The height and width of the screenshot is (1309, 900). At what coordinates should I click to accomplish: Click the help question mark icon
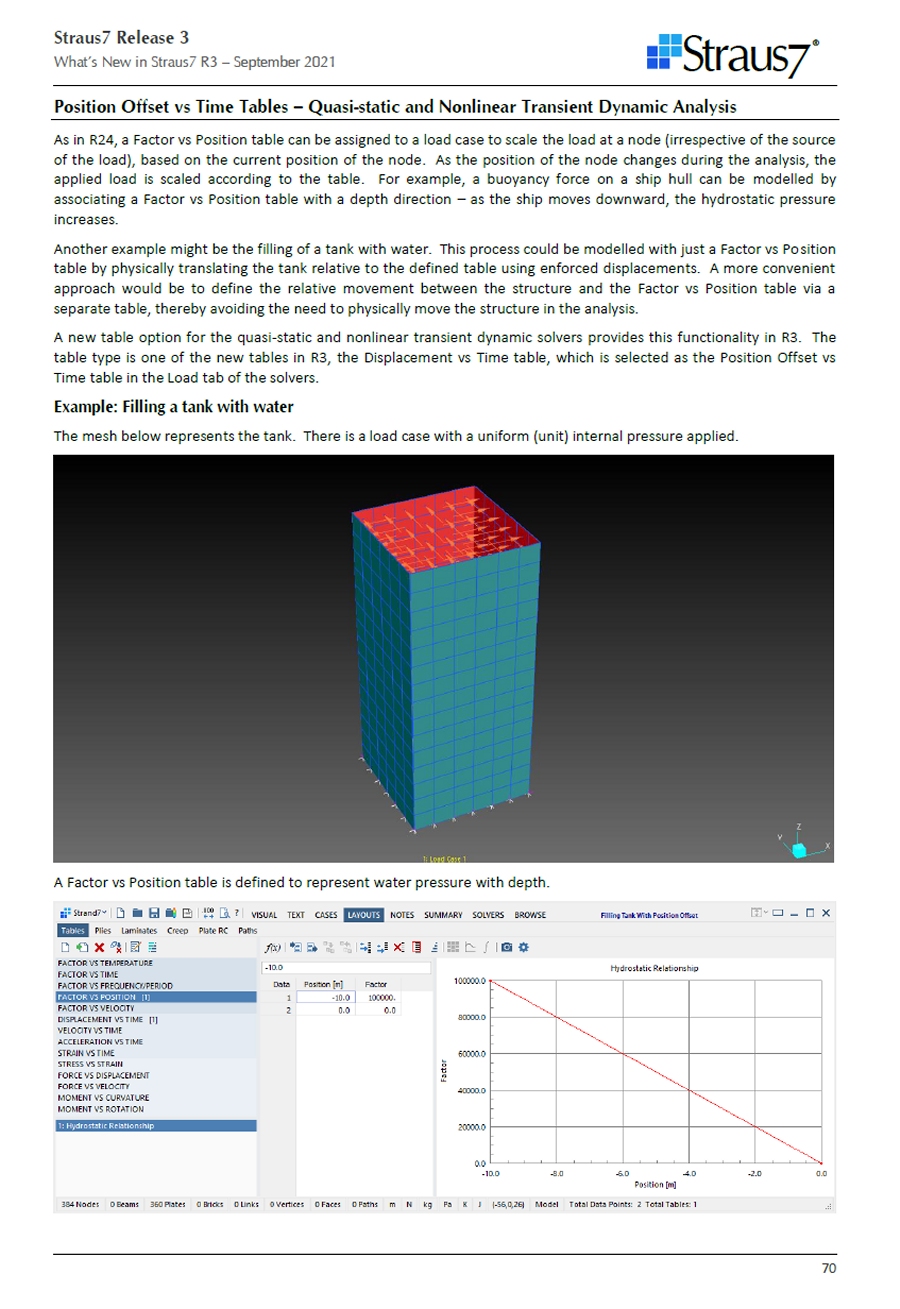tap(236, 914)
